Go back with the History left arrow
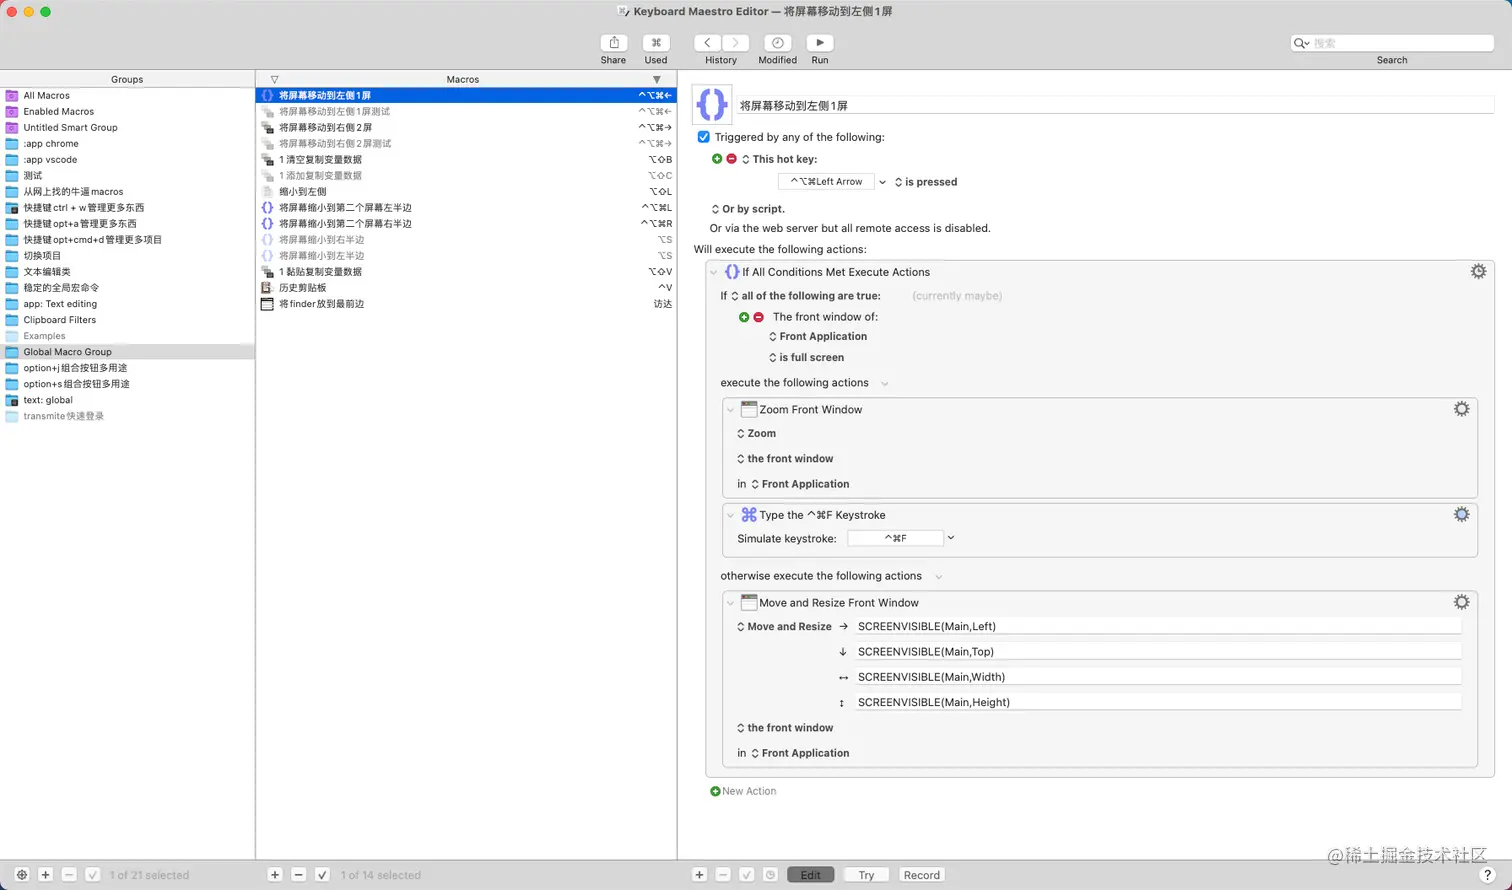Viewport: 1512px width, 890px height. [x=707, y=43]
